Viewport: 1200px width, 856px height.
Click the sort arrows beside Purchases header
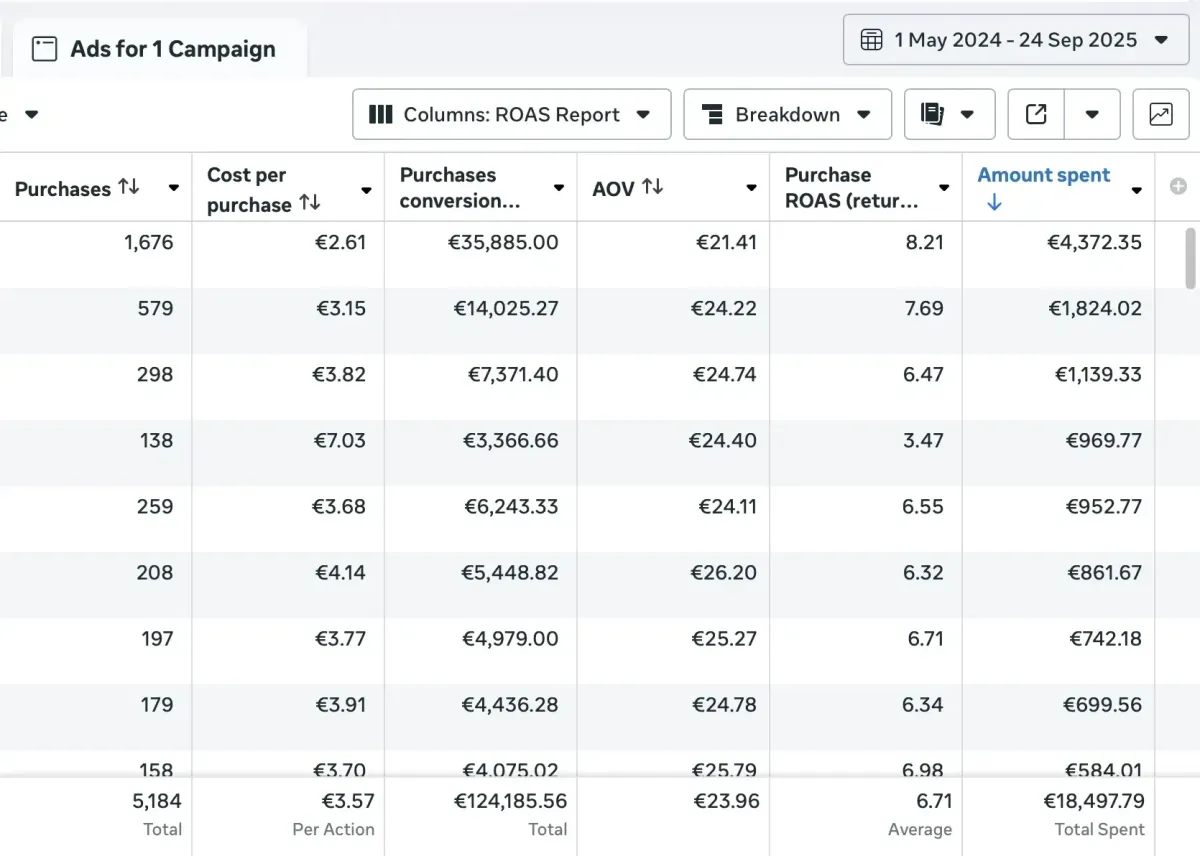tap(128, 187)
